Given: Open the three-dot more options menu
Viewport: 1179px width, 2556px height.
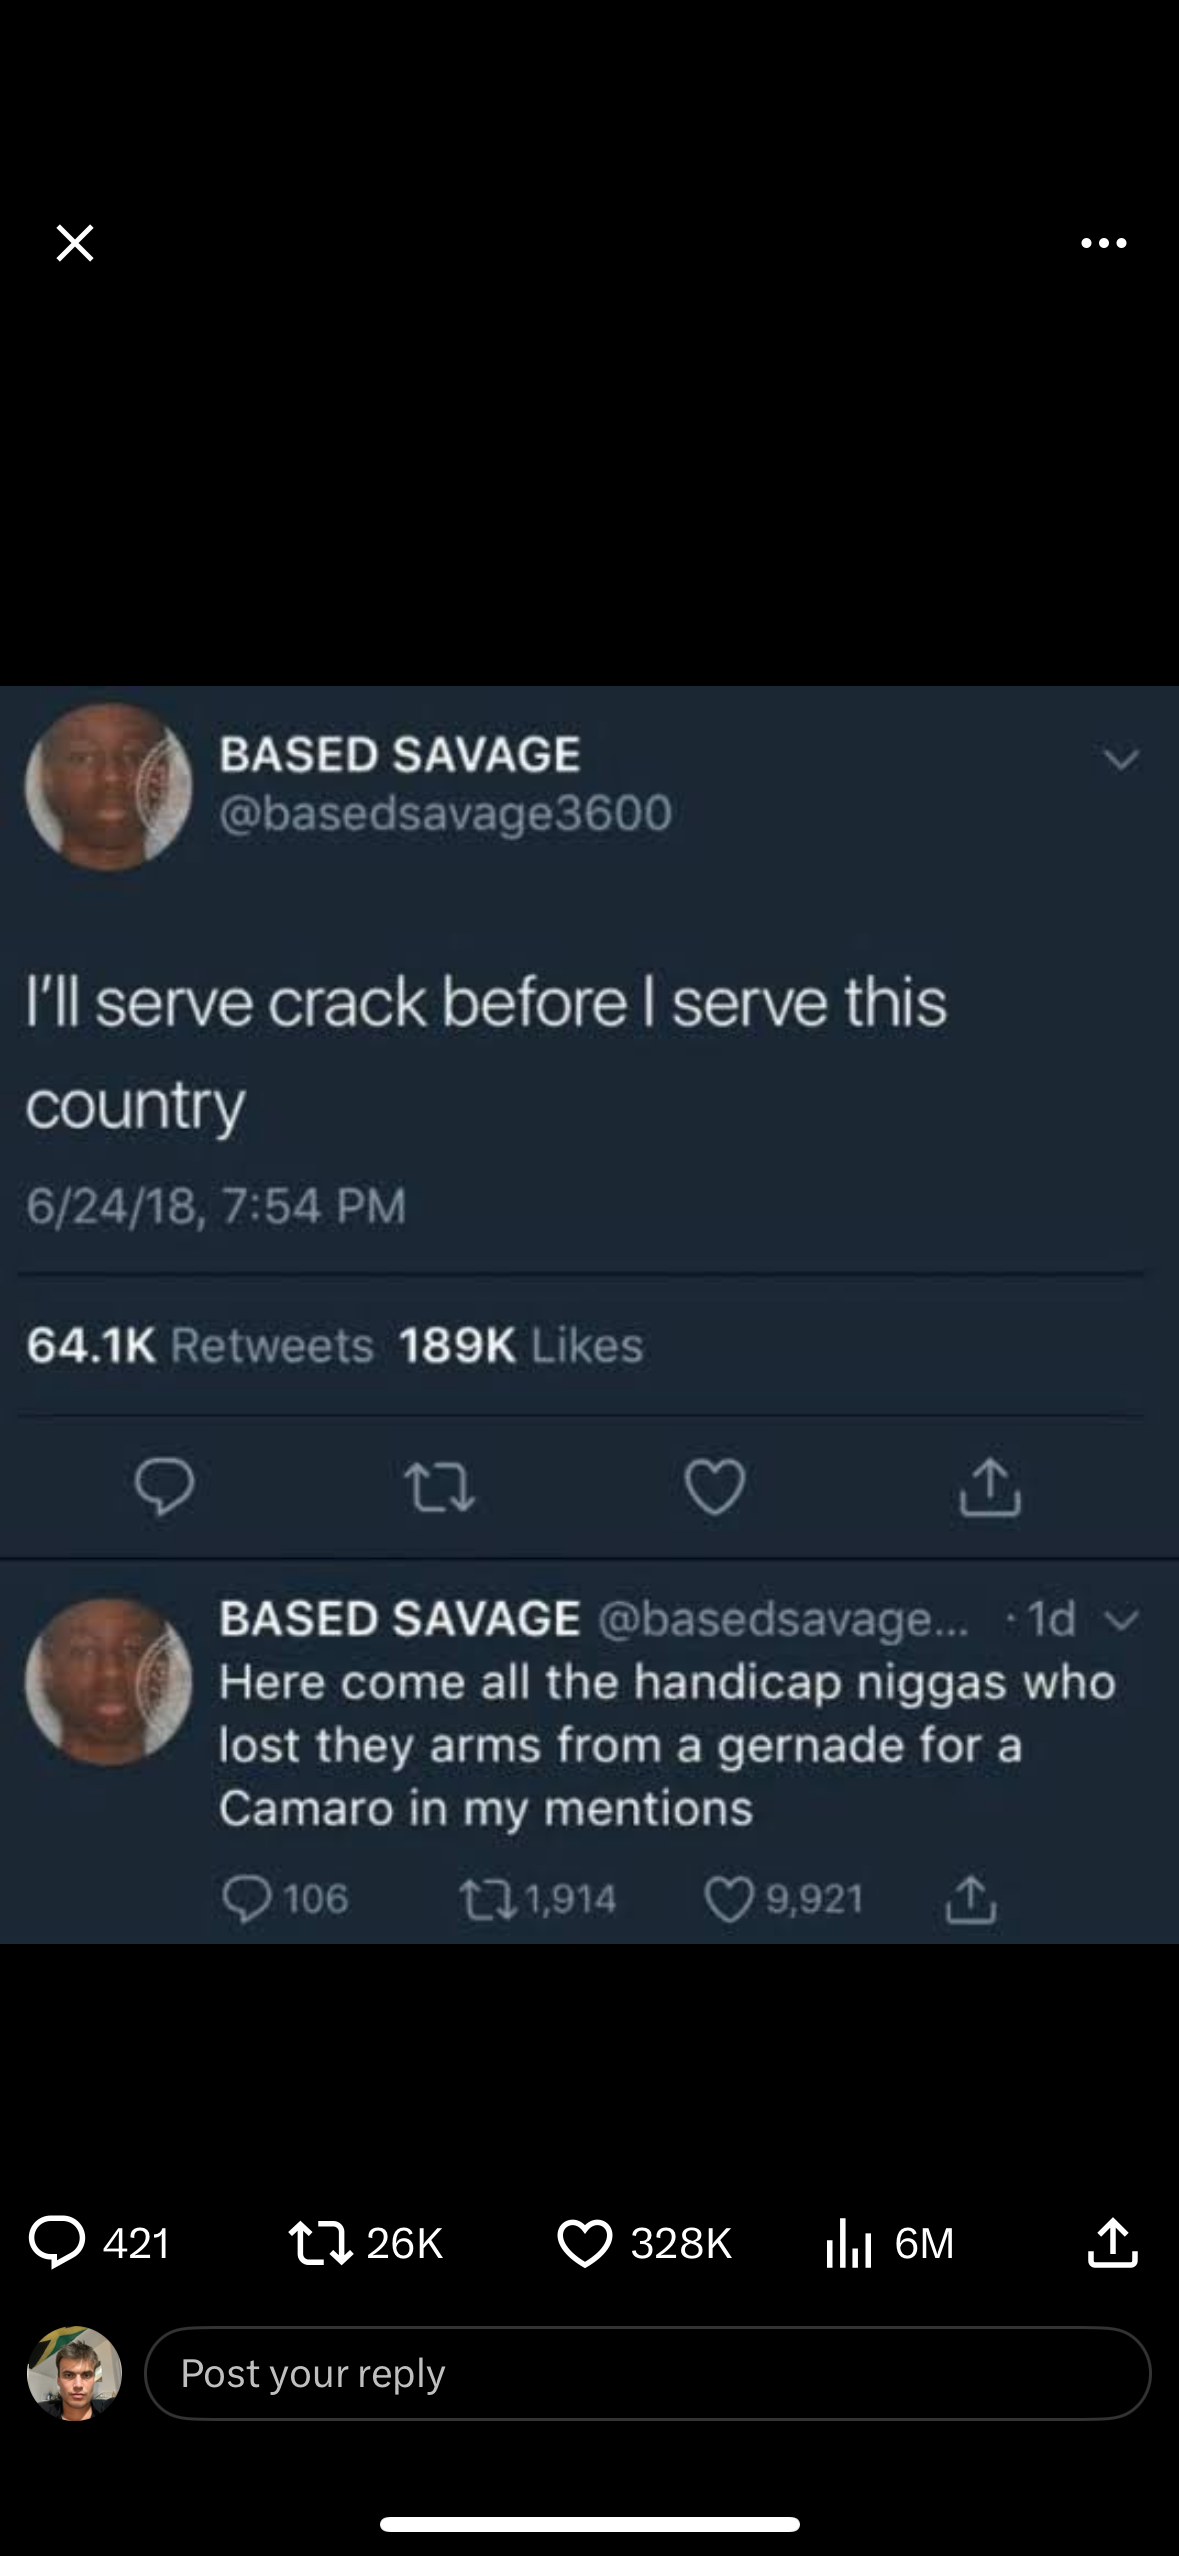Looking at the screenshot, I should [x=1103, y=243].
